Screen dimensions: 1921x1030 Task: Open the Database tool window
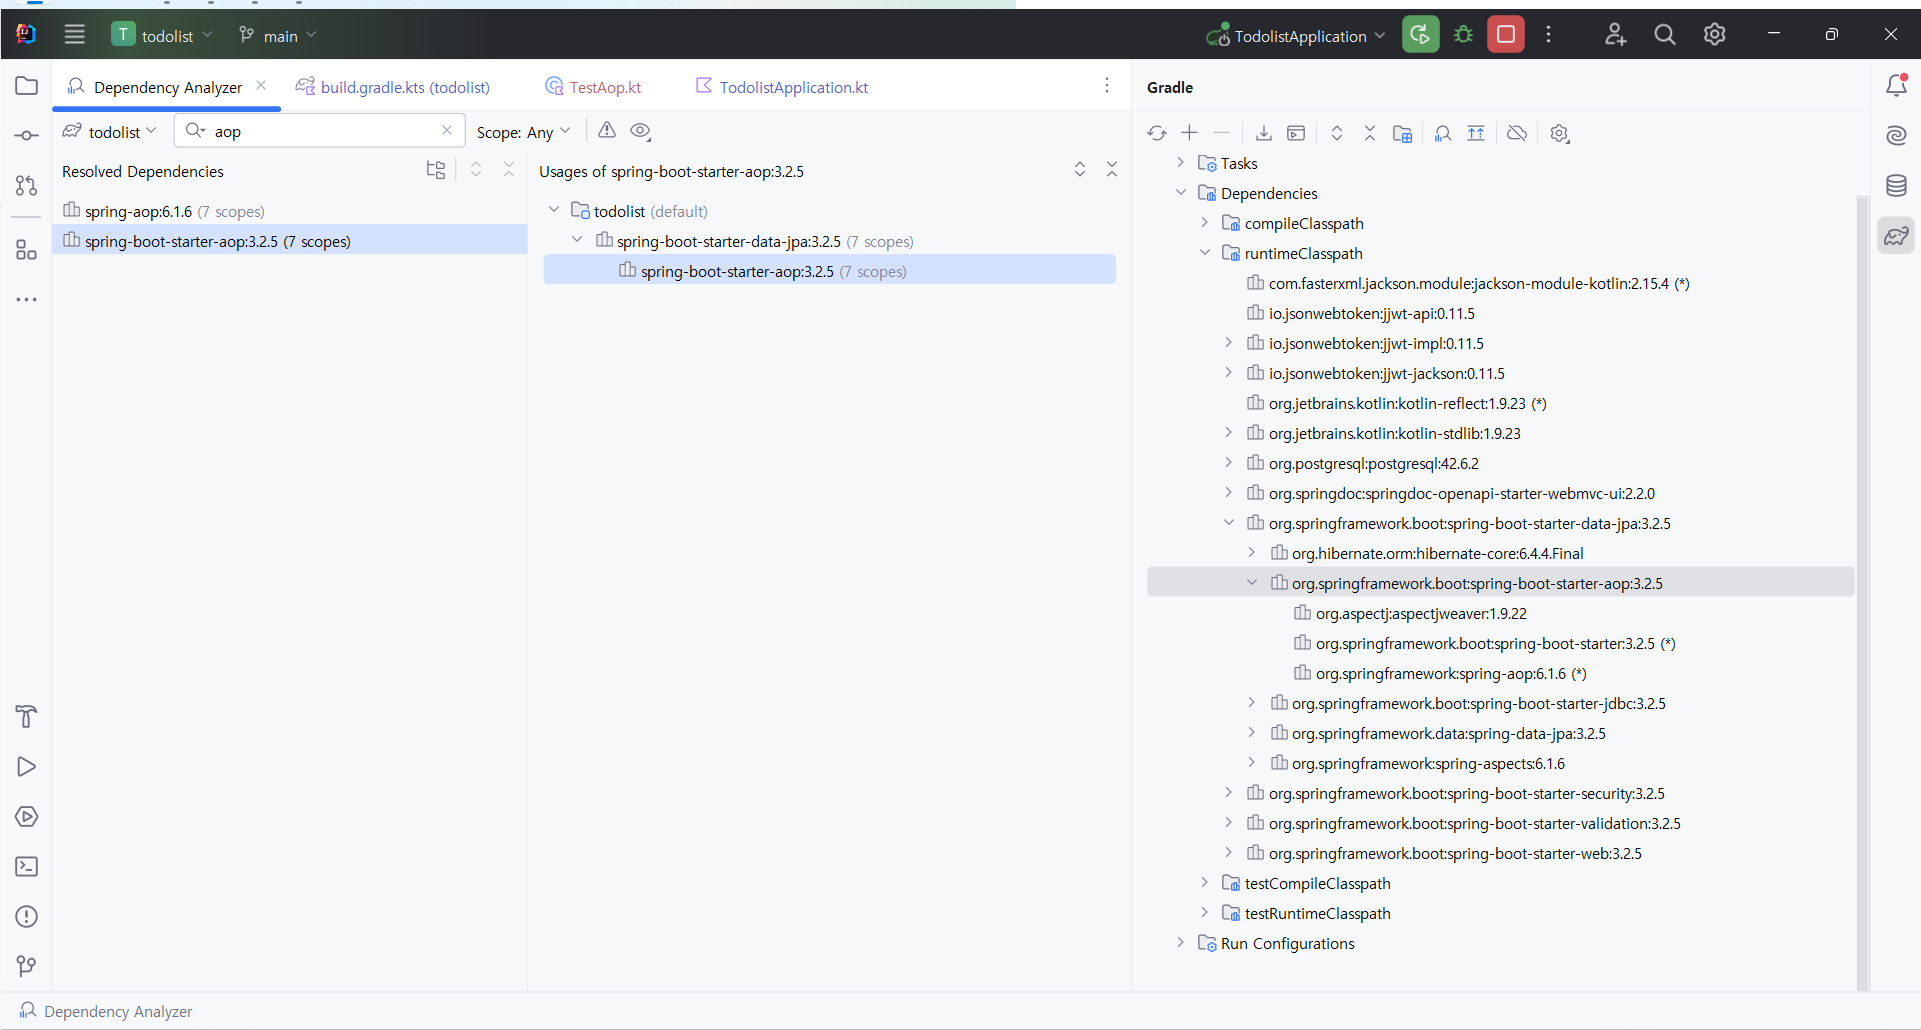(1896, 185)
